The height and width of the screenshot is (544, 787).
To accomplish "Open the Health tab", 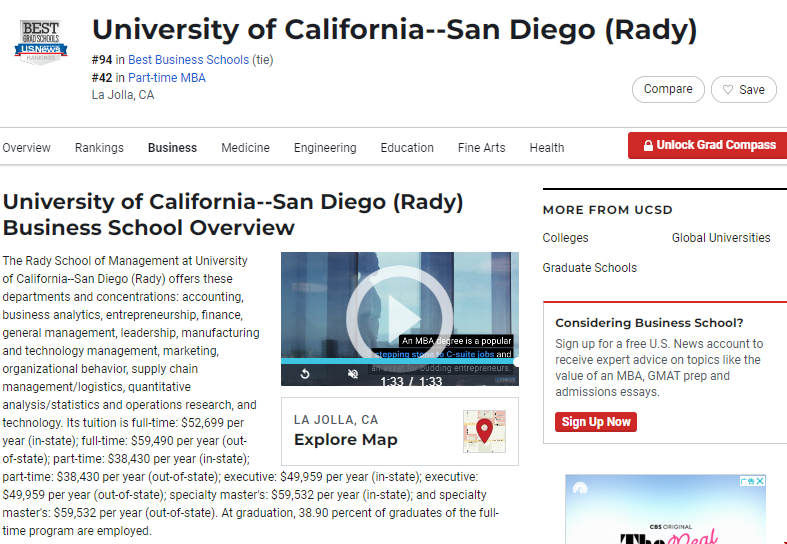I will point(547,148).
